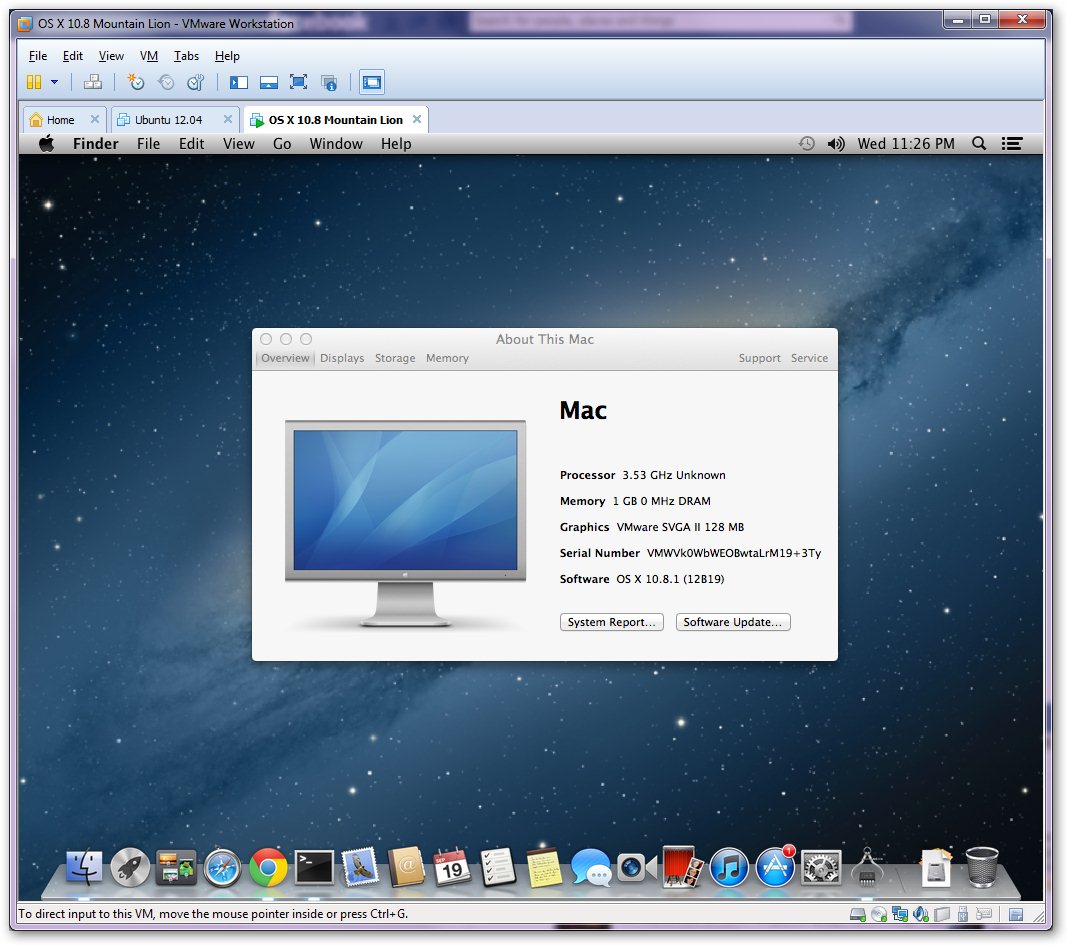The width and height of the screenshot is (1067, 945).
Task: Expand the power options dropdown arrow
Action: pyautogui.click(x=54, y=82)
